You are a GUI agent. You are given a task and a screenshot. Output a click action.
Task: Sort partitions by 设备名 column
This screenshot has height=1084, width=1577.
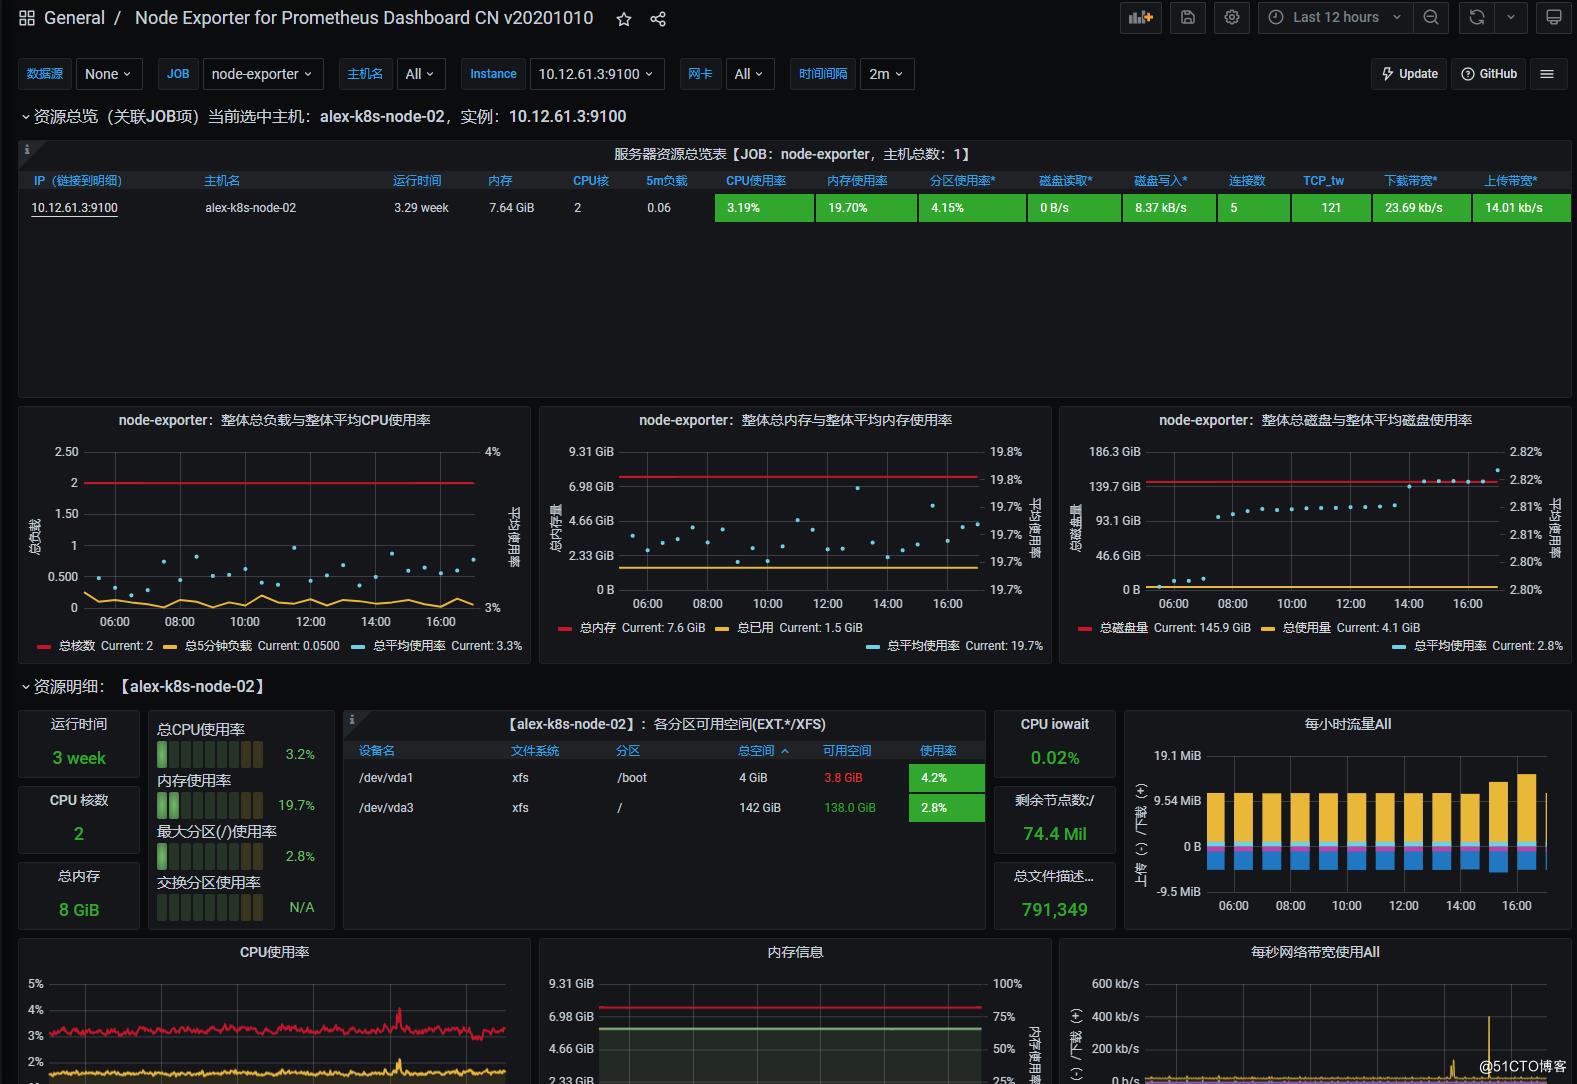pos(377,751)
